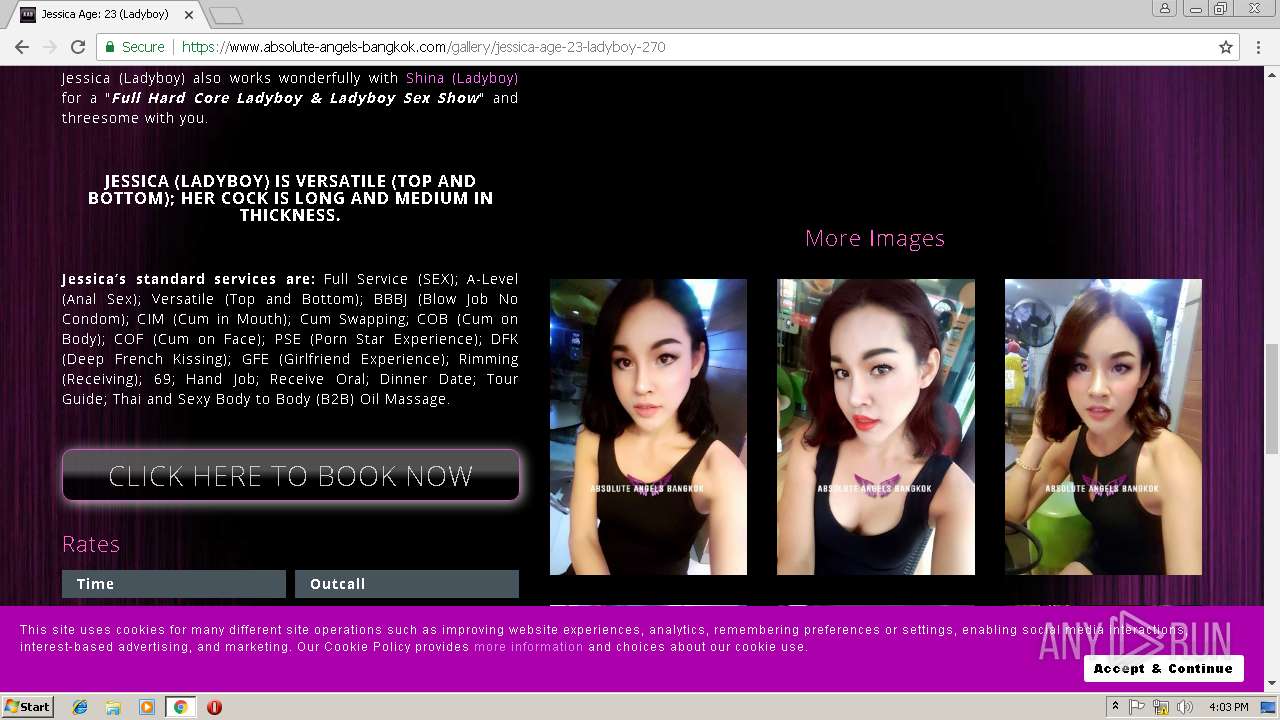Accept cookies with Accept & Continue

coord(1163,668)
